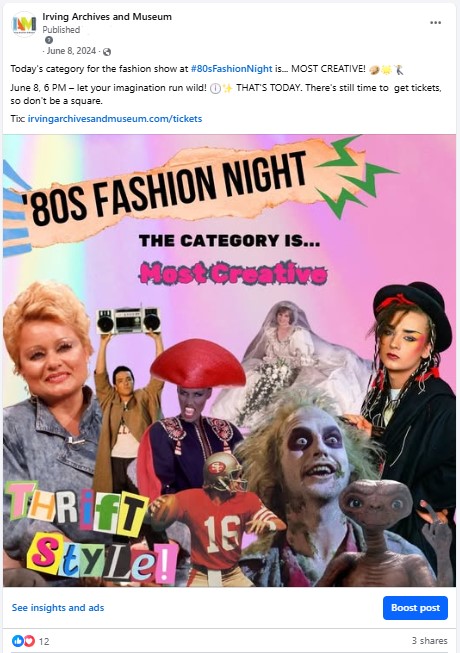Click the question mark icon under Published

coord(49,40)
